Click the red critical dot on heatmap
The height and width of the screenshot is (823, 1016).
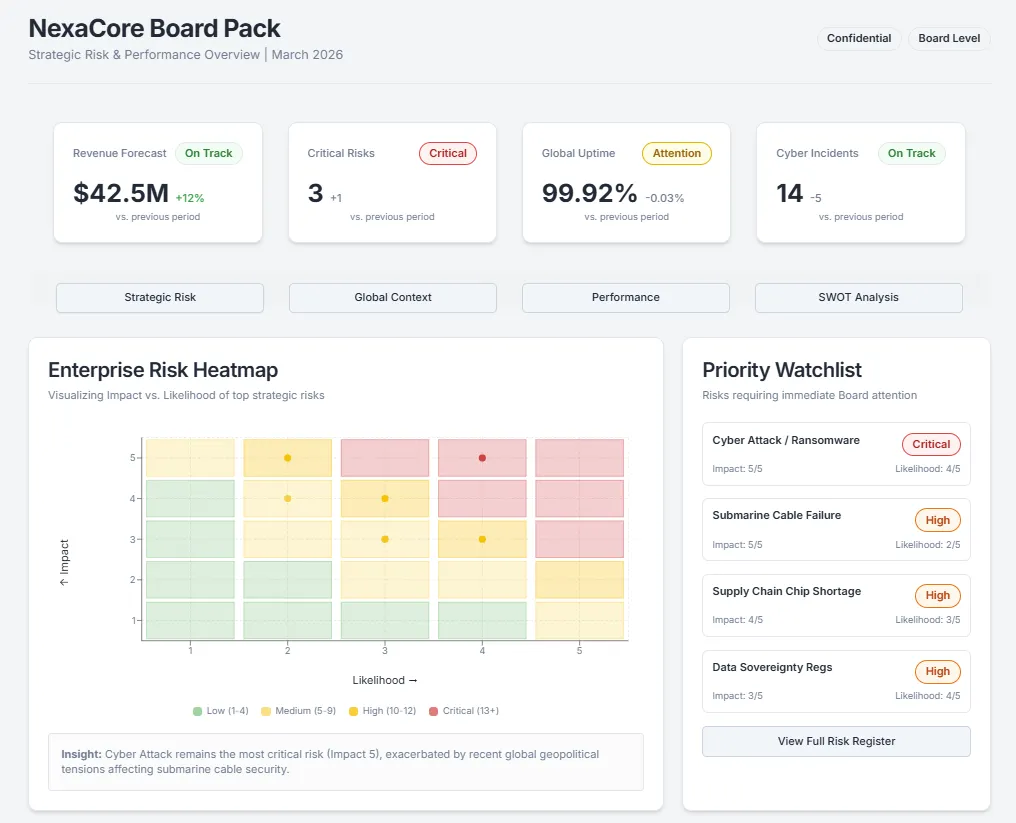click(482, 458)
